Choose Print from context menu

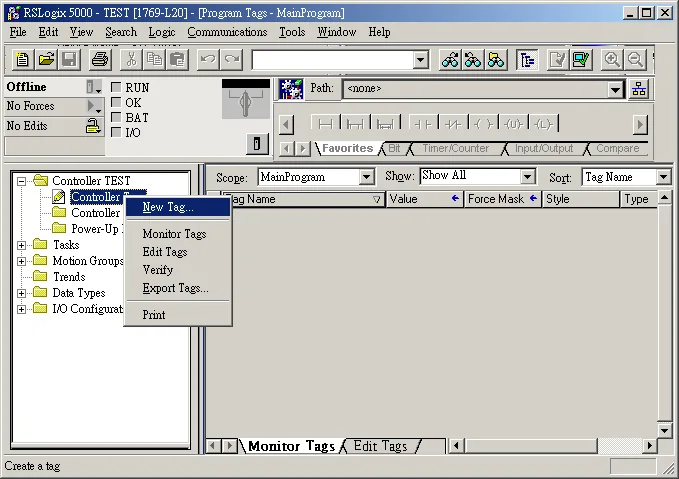click(178, 315)
